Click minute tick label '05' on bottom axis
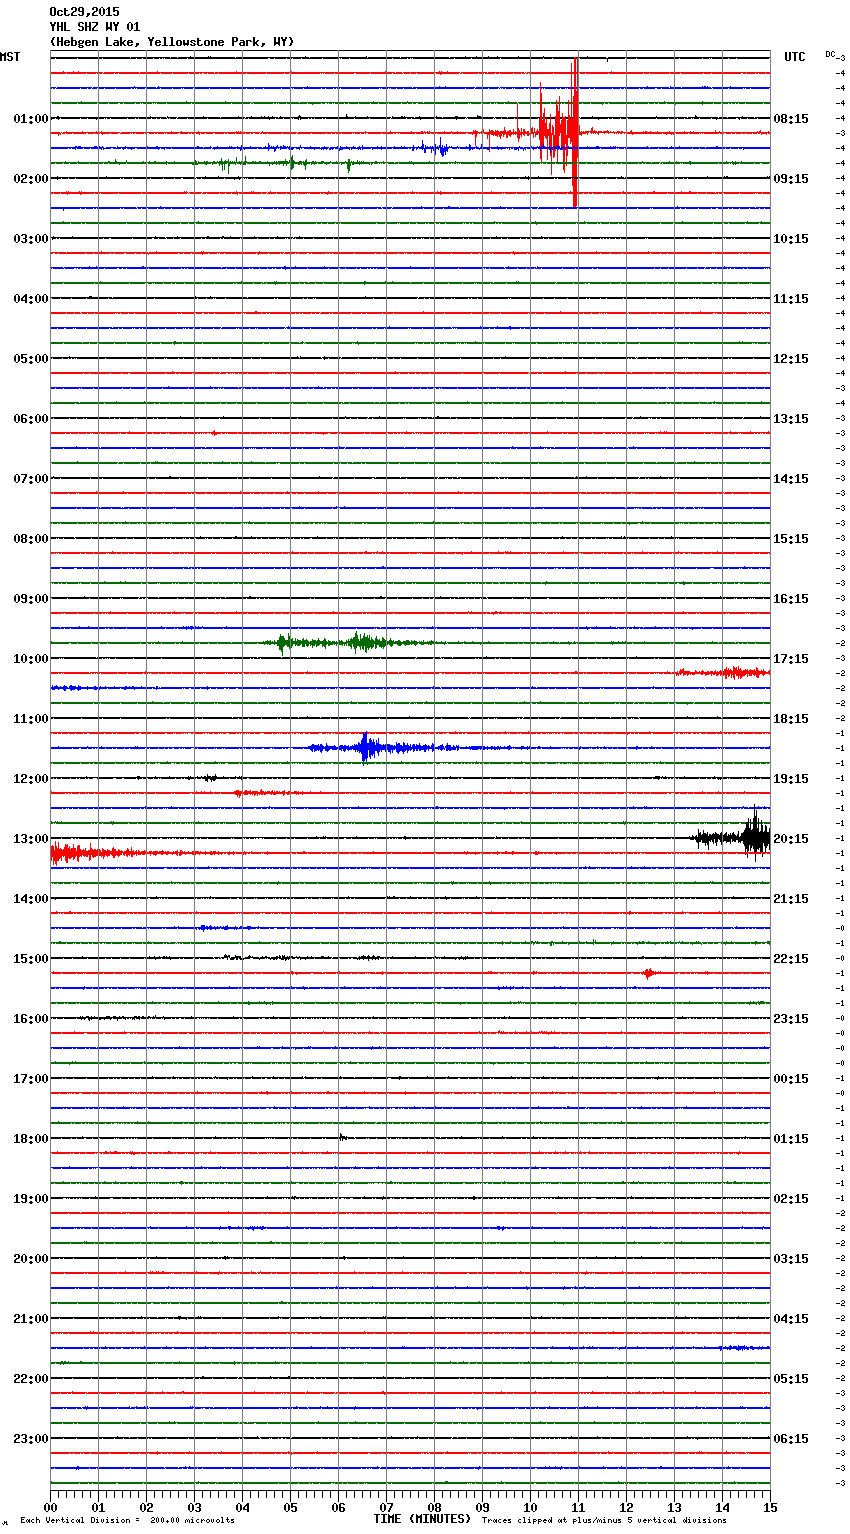The width and height of the screenshot is (850, 1534). [x=290, y=1507]
